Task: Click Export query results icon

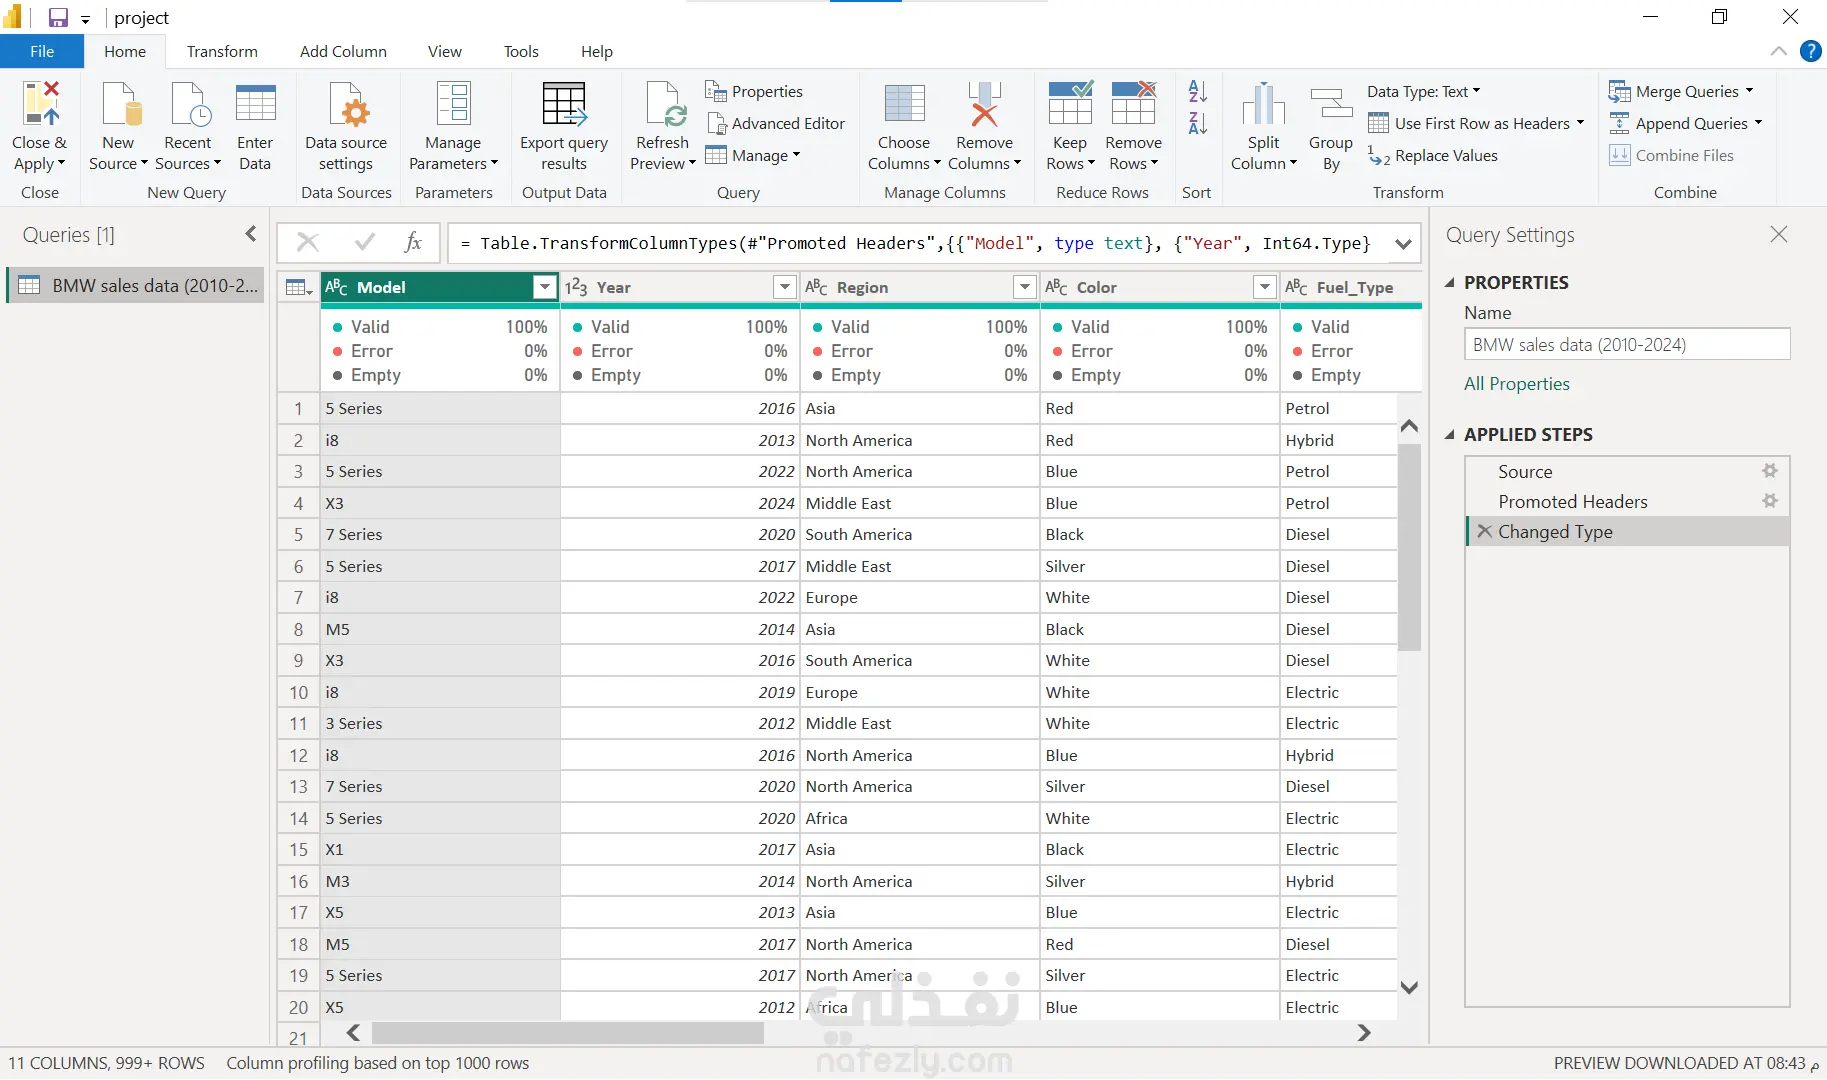Action: tap(564, 104)
